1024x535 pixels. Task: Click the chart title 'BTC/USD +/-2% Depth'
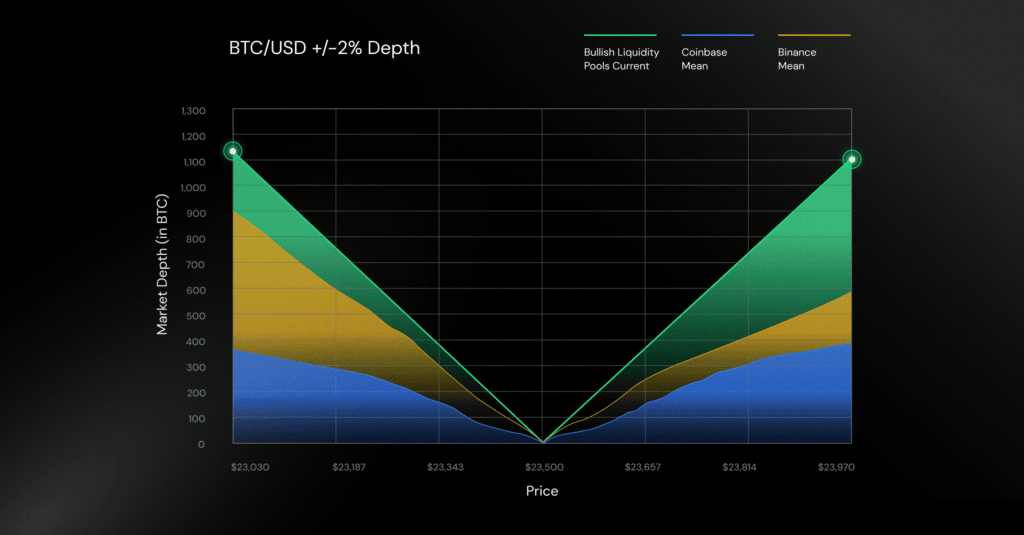325,48
